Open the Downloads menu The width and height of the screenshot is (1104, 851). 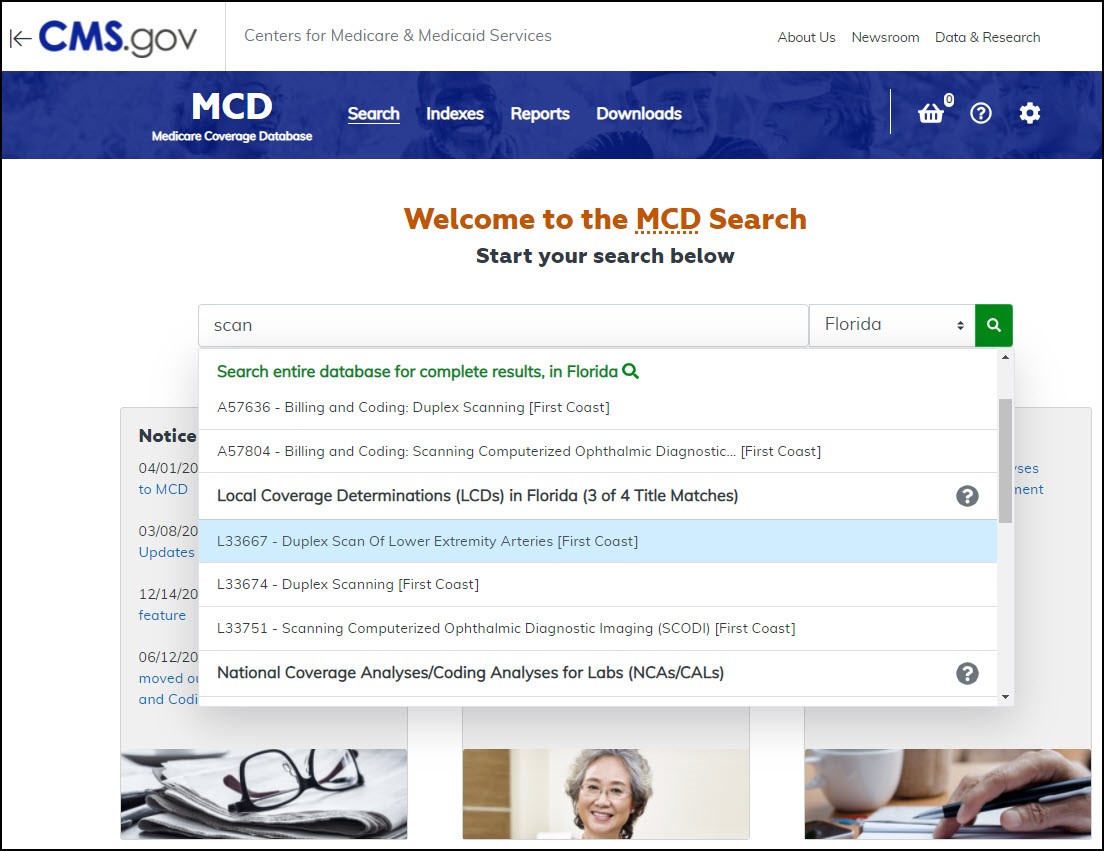pyautogui.click(x=639, y=114)
